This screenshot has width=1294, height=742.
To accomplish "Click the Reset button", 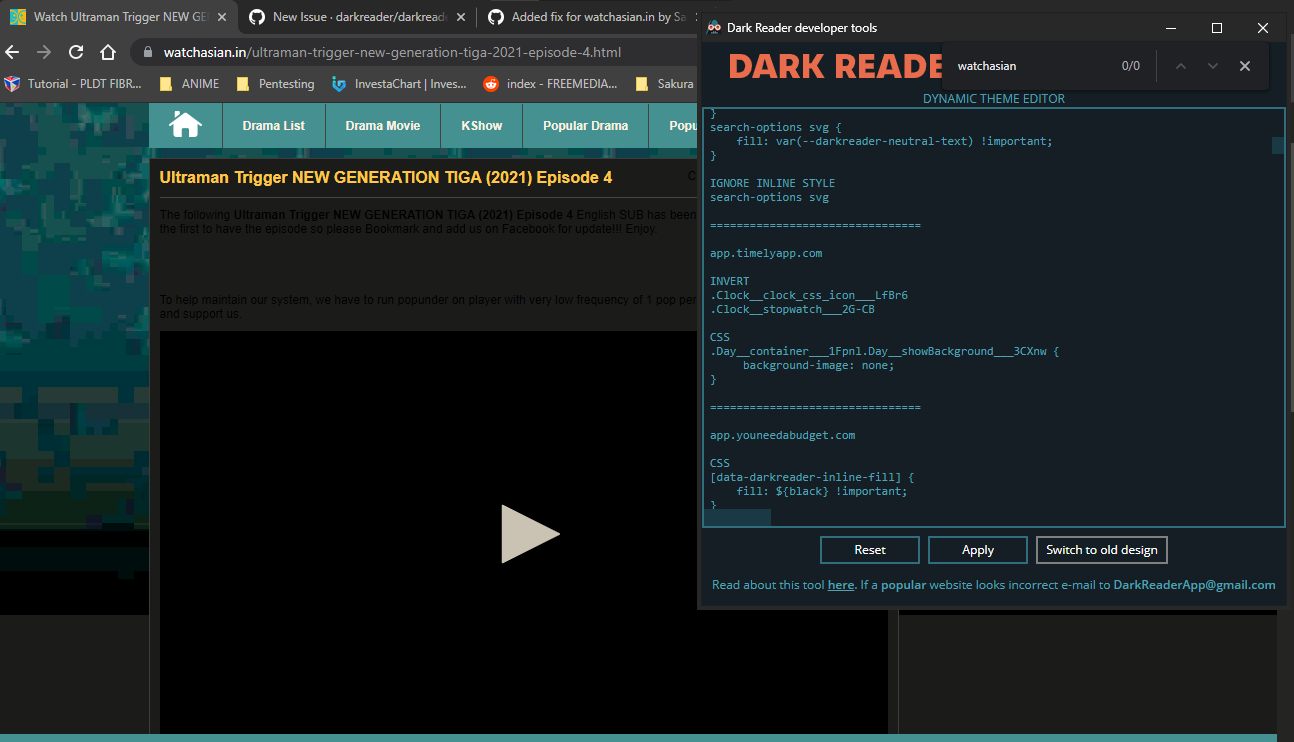I will point(870,550).
